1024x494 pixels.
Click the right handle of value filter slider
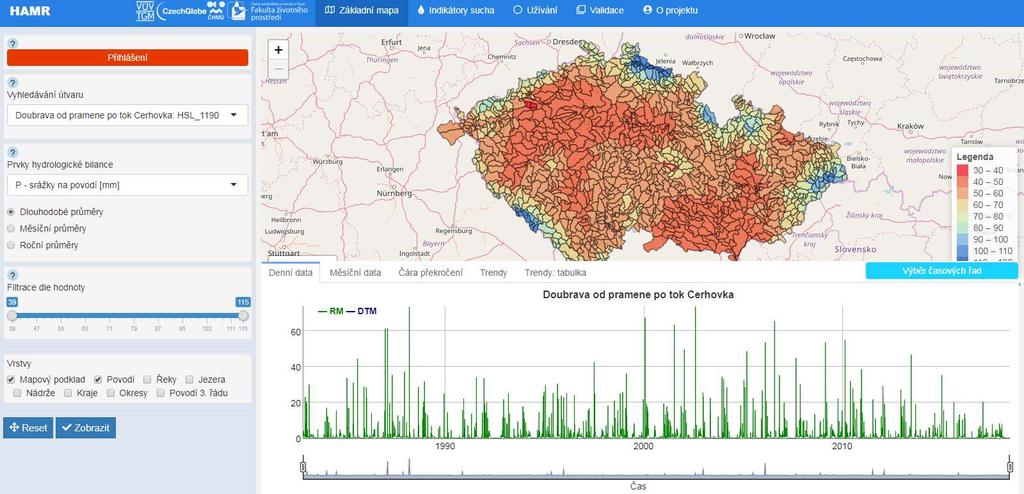point(243,316)
